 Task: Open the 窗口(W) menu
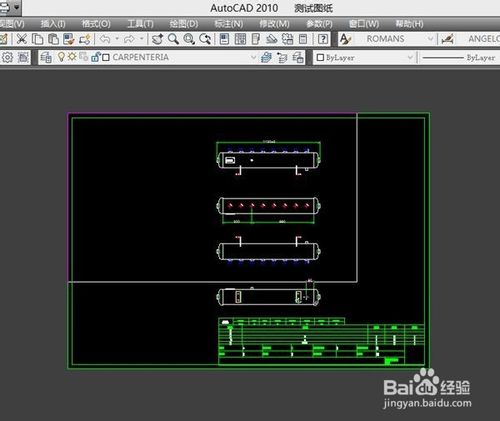(x=364, y=24)
